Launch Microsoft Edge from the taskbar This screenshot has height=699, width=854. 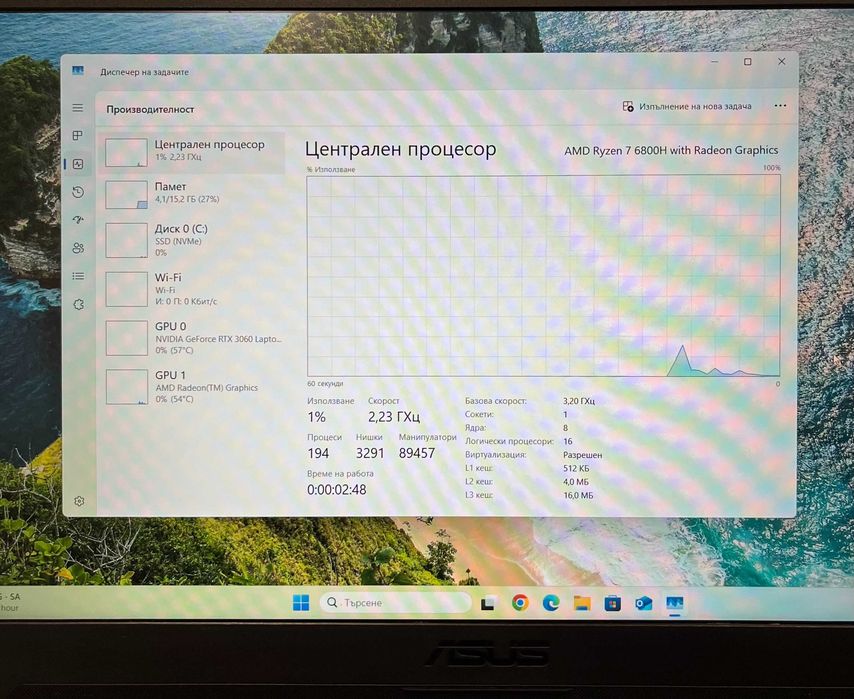(x=551, y=603)
